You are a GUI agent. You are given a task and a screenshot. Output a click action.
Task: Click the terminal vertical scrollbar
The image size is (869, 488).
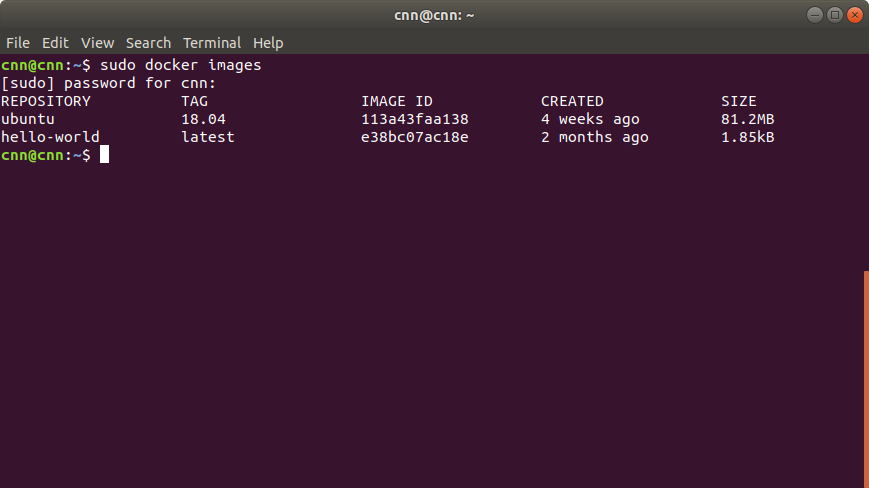(866, 379)
